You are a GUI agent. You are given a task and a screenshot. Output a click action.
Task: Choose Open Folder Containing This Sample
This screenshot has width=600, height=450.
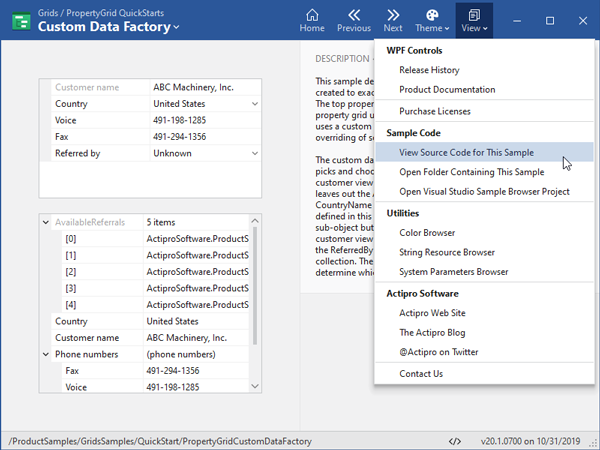484,172
